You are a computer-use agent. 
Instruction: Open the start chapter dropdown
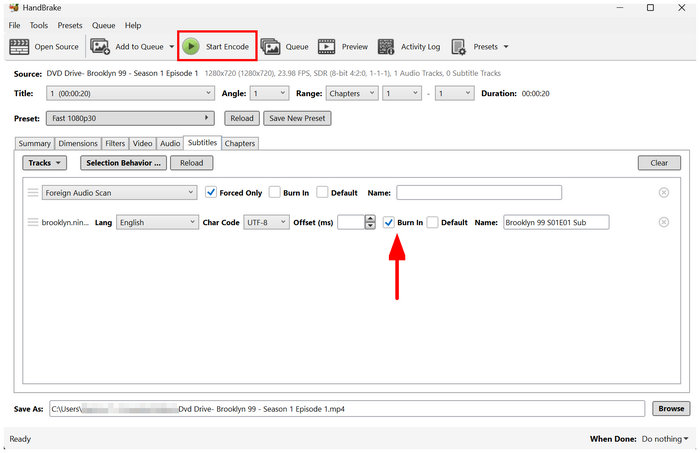point(402,93)
